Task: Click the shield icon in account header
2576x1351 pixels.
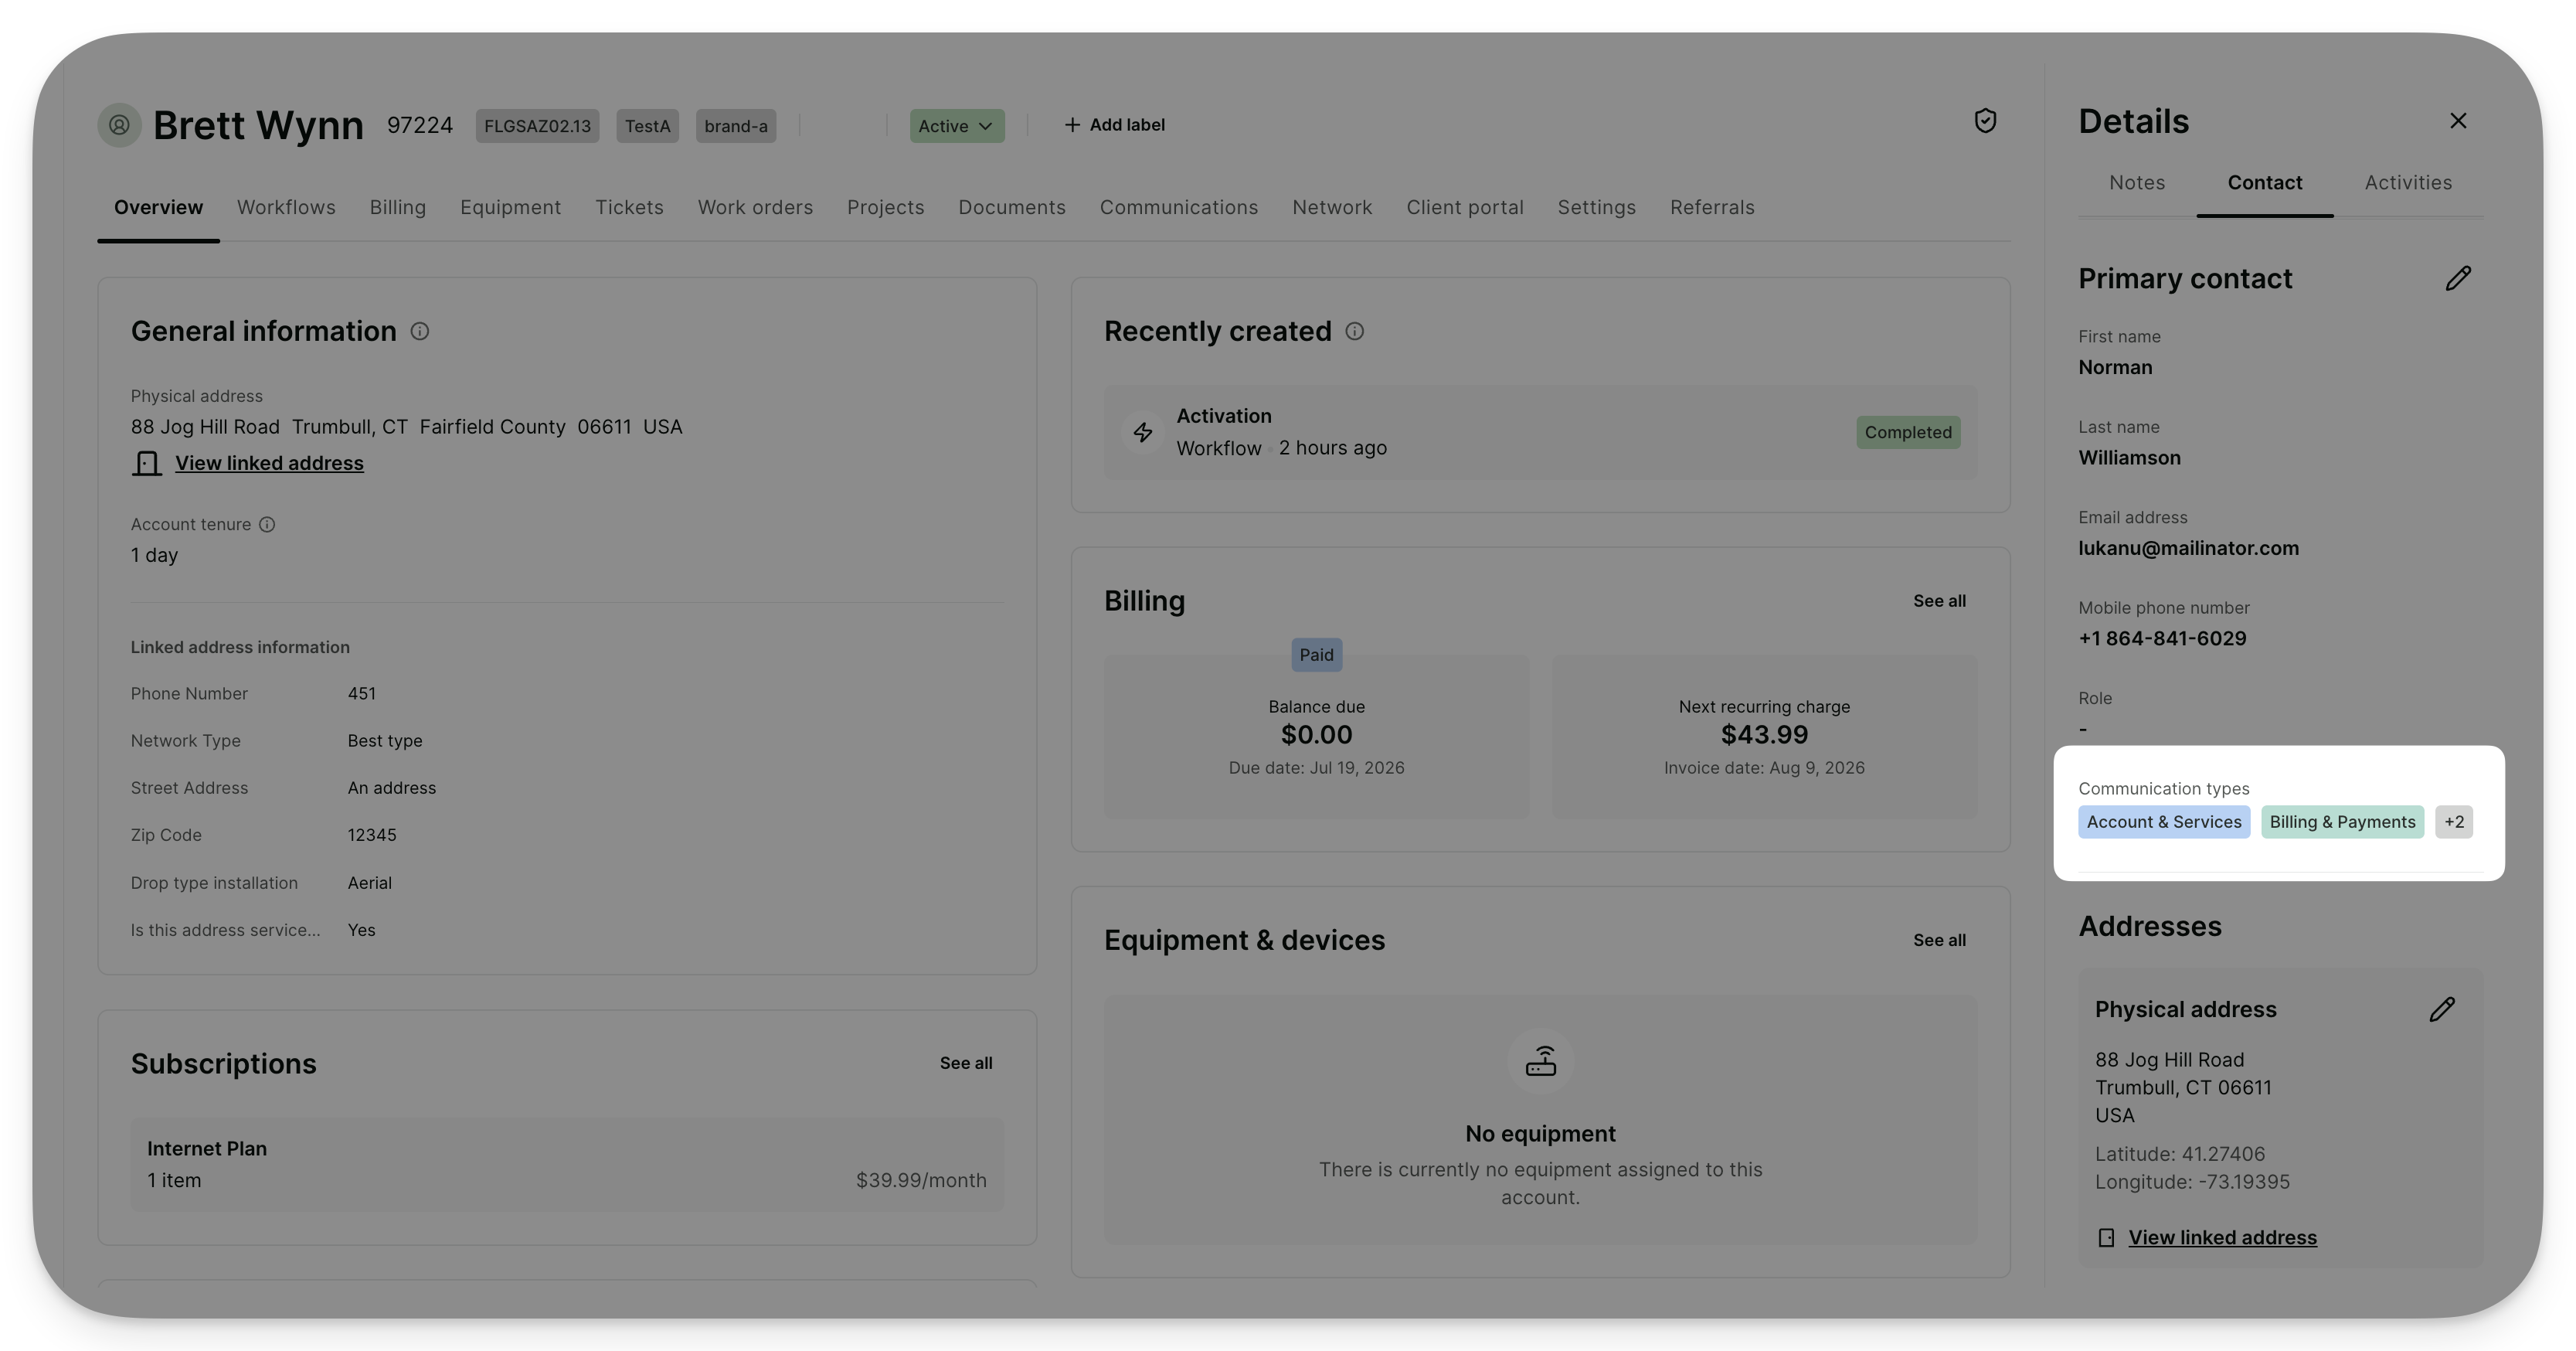Action: click(1985, 121)
